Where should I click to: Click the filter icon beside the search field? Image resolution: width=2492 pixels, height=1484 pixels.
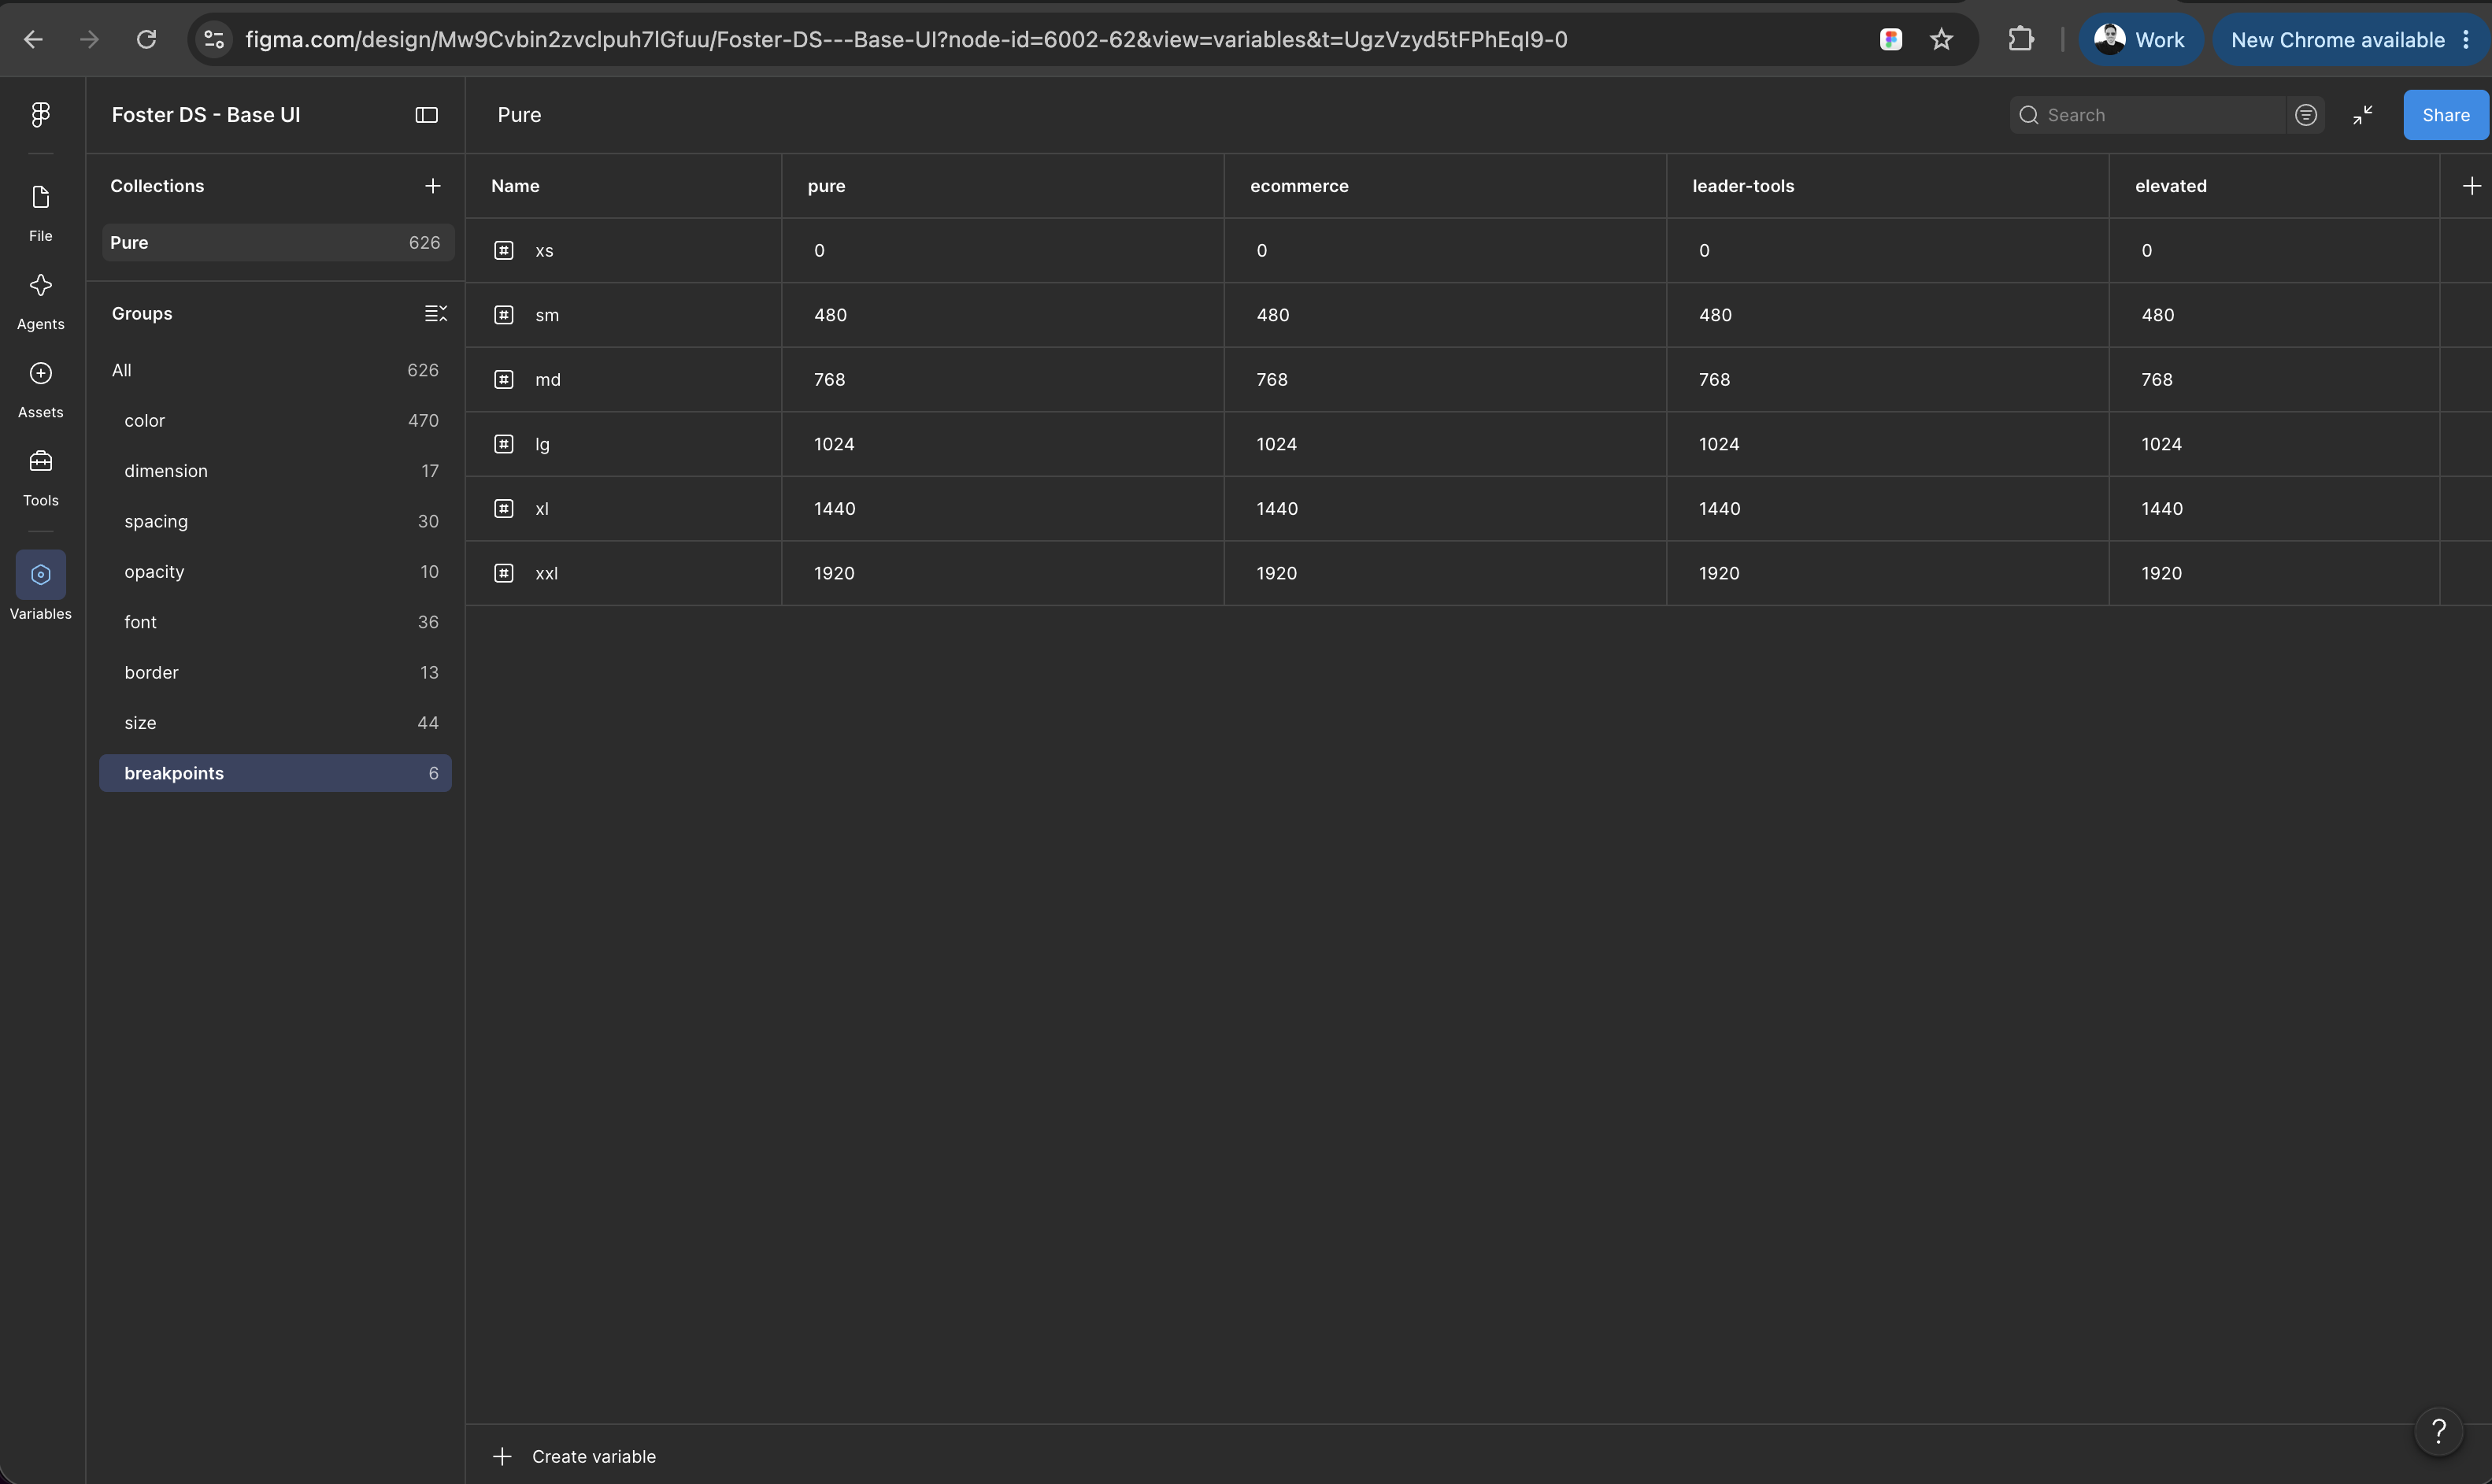[x=2305, y=115]
